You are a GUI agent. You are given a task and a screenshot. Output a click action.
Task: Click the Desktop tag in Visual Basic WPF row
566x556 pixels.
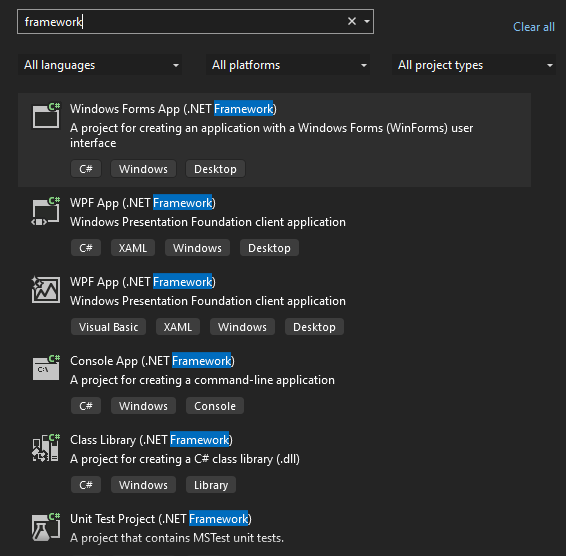click(x=314, y=327)
